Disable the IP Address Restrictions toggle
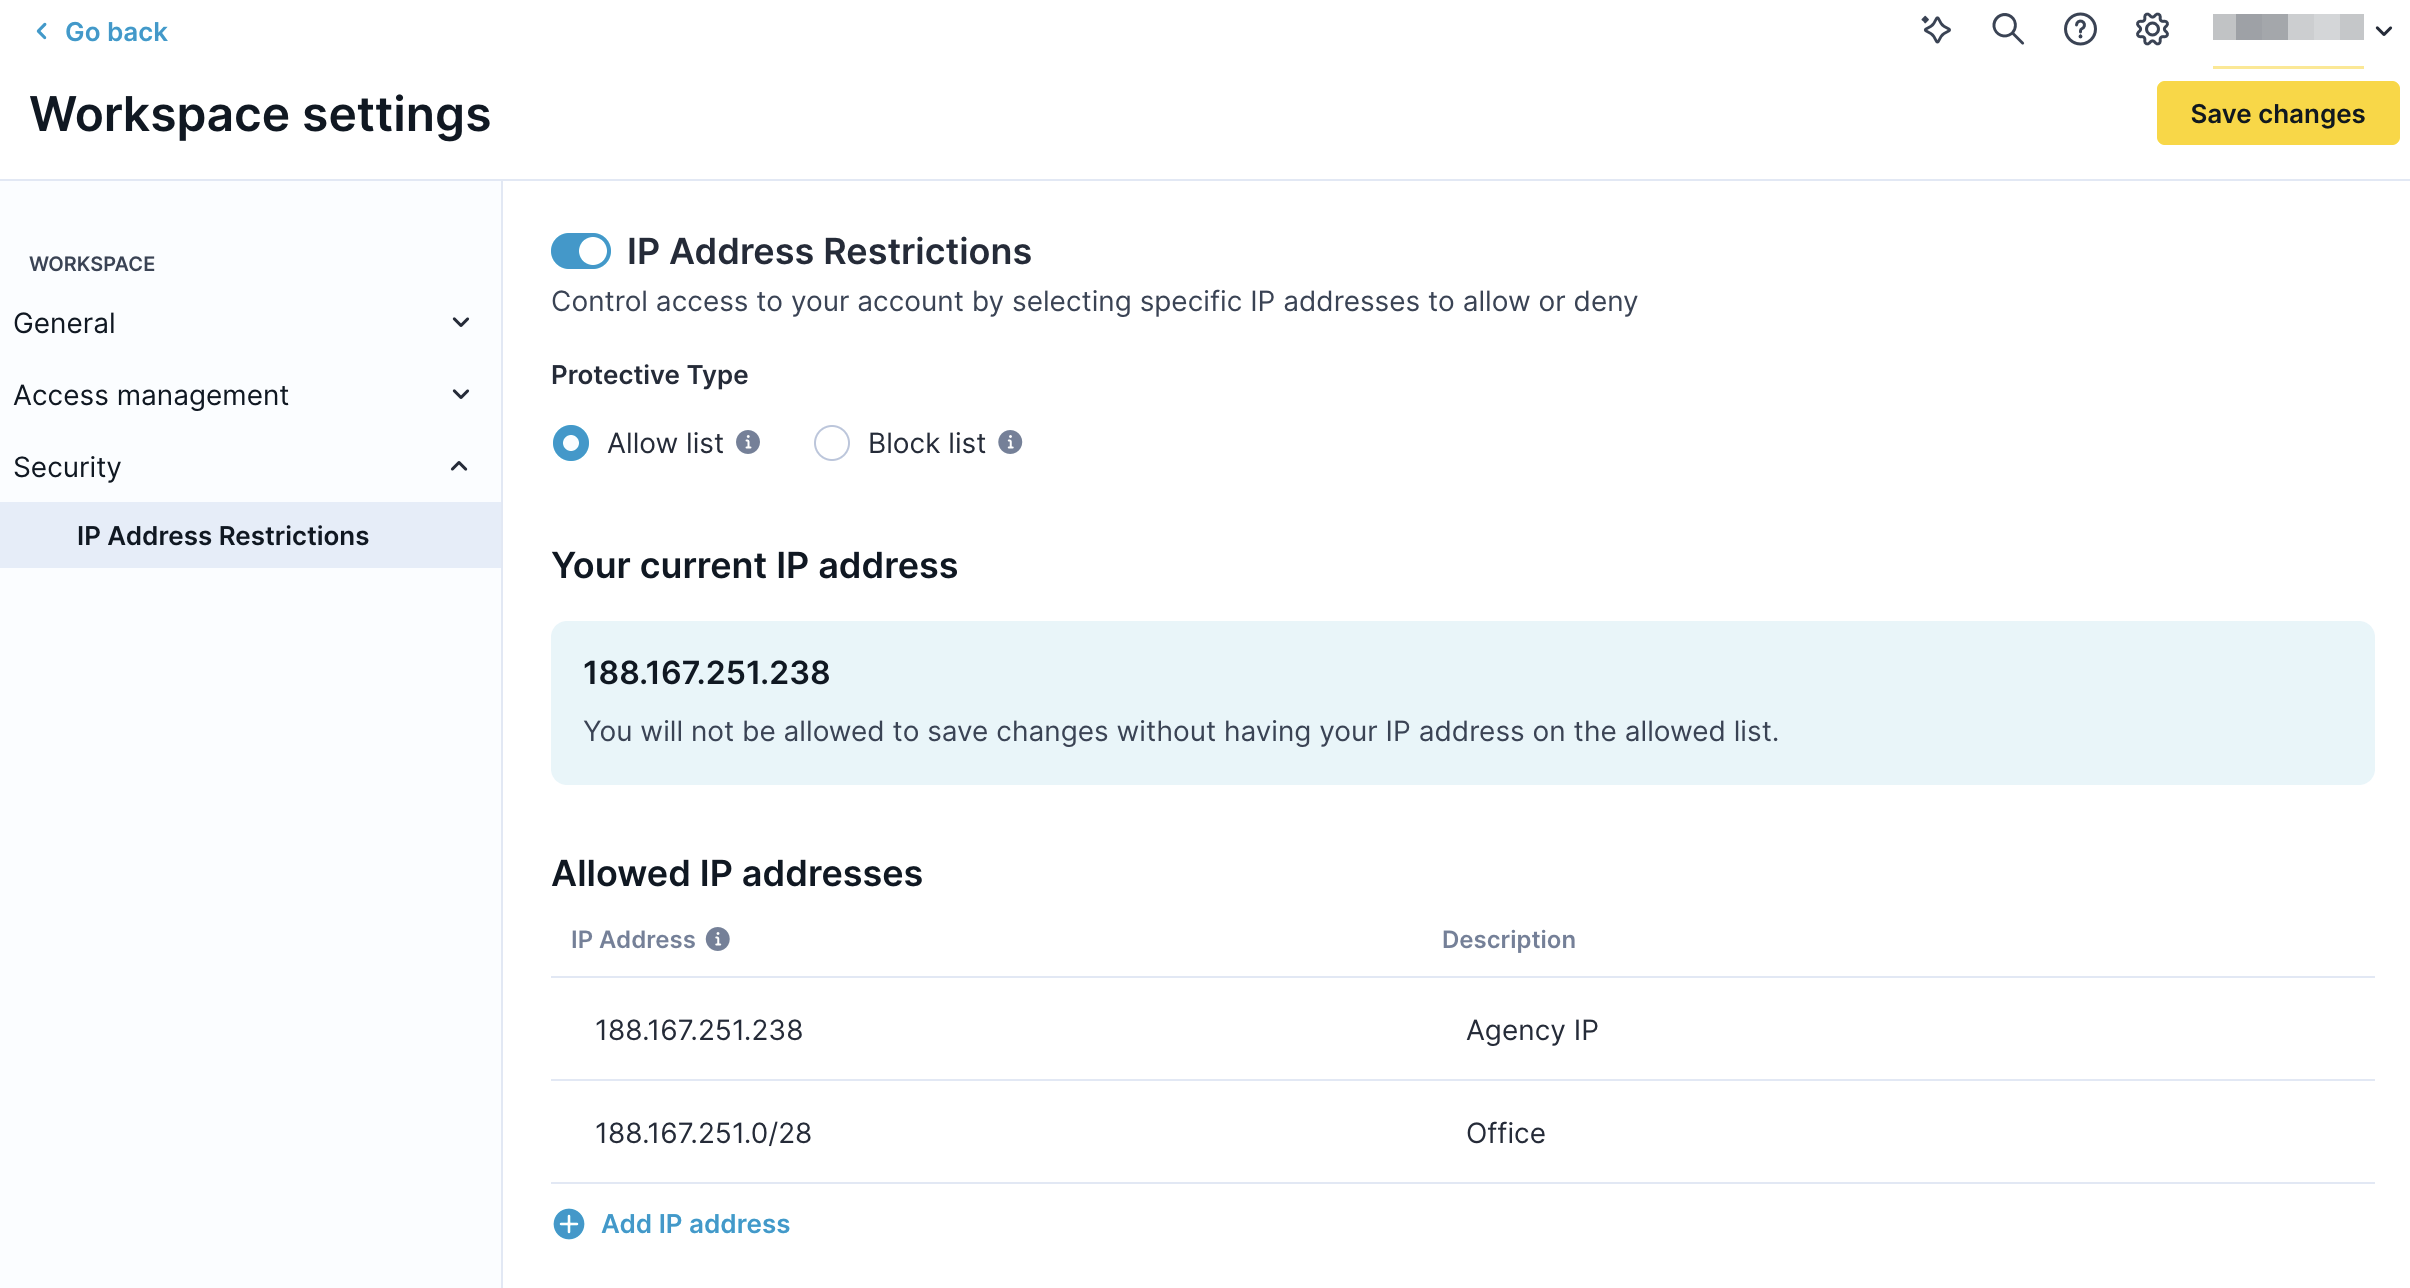Viewport: 2410px width, 1288px height. pos(580,251)
